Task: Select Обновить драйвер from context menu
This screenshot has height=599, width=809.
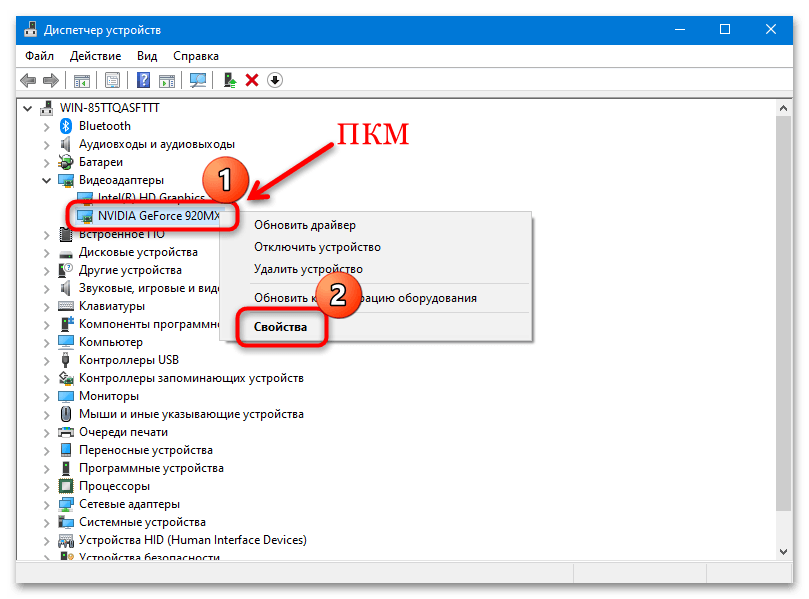Action: (x=303, y=225)
